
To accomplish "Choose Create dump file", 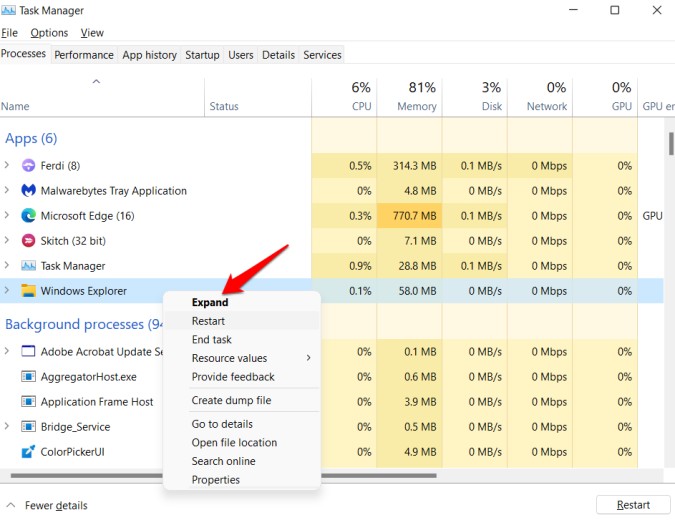I will [x=242, y=400].
